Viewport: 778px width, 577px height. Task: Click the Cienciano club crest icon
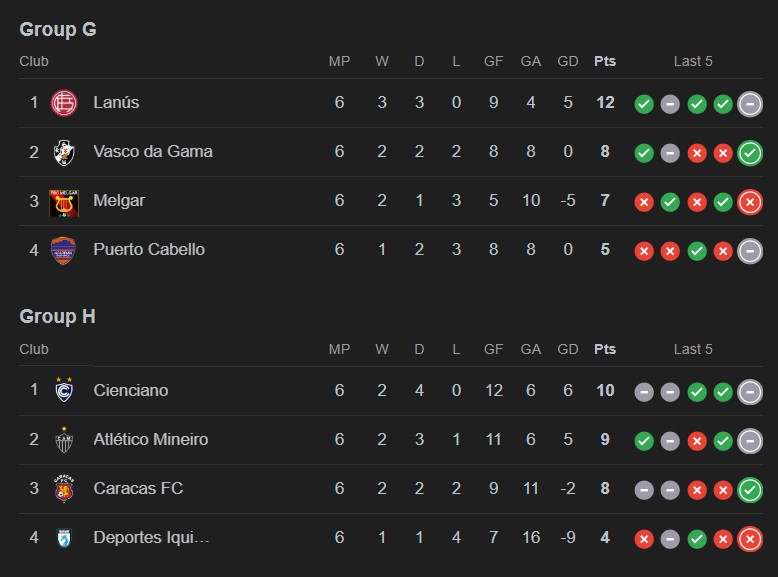64,391
